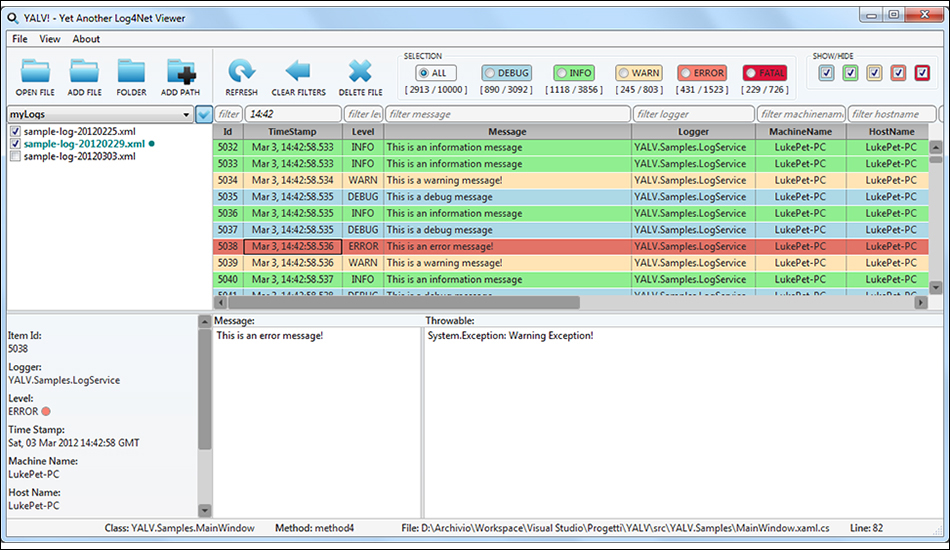Click the details panel scroll up arrow

(x=205, y=322)
